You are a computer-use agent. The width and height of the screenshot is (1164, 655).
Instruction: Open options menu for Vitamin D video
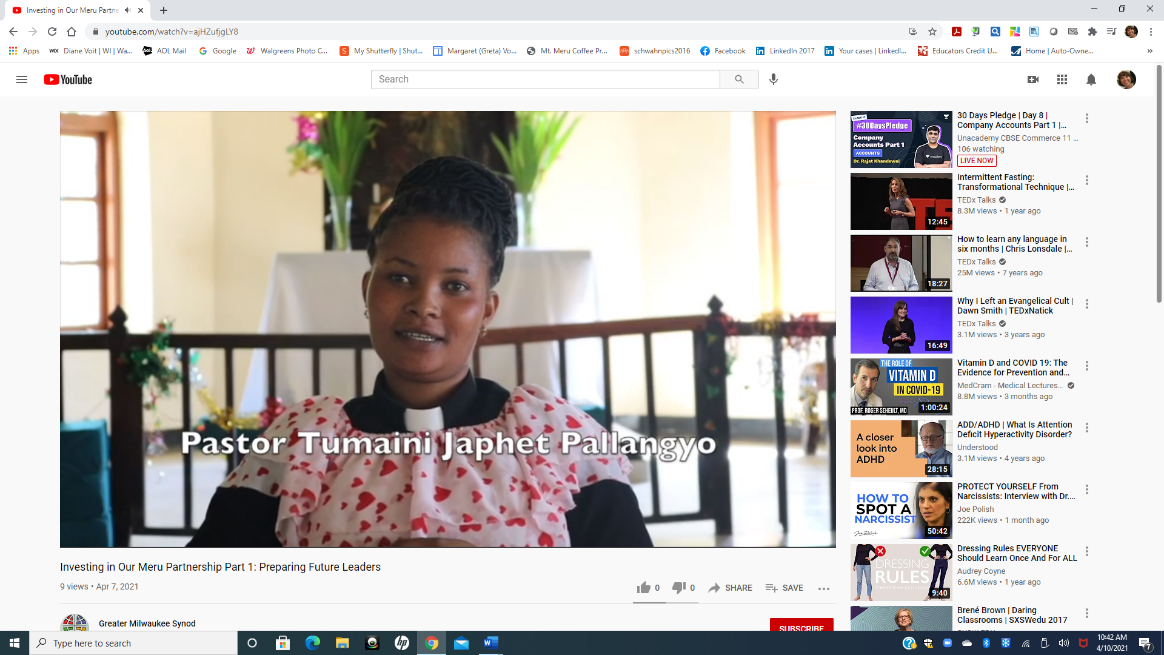(x=1087, y=367)
